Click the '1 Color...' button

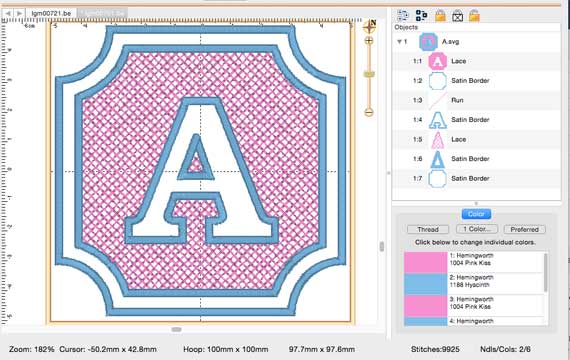click(x=477, y=229)
